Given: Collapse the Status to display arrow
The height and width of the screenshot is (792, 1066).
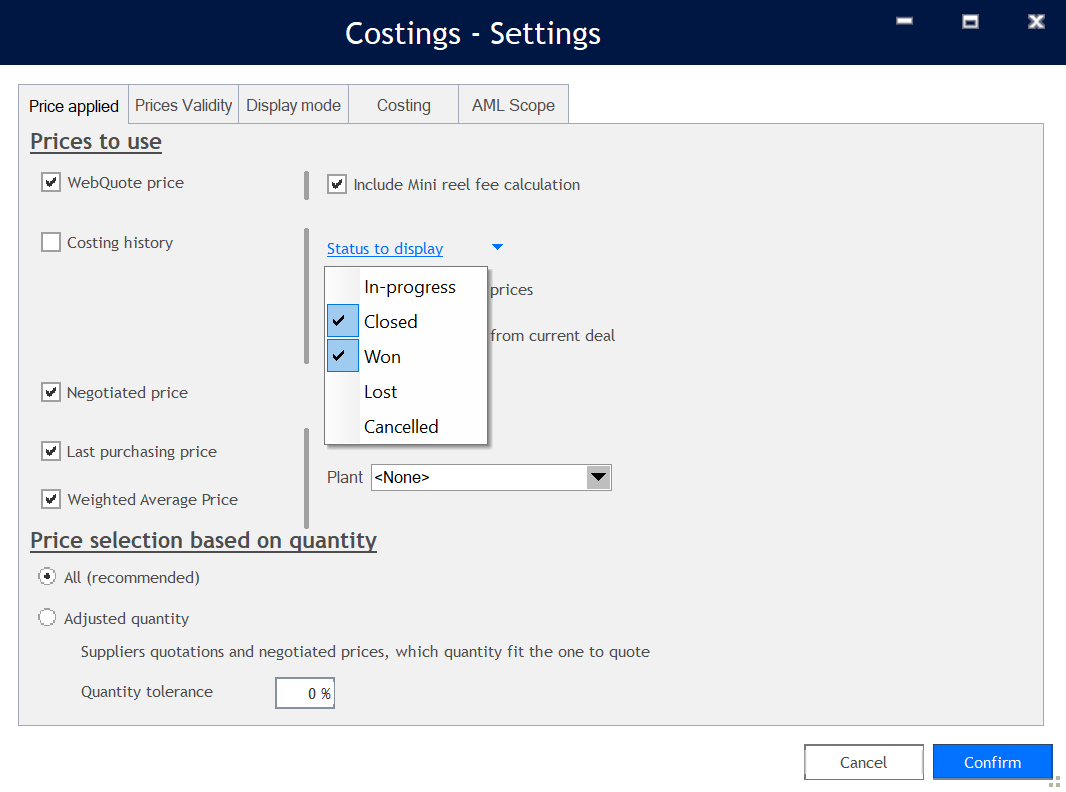Looking at the screenshot, I should (x=497, y=248).
